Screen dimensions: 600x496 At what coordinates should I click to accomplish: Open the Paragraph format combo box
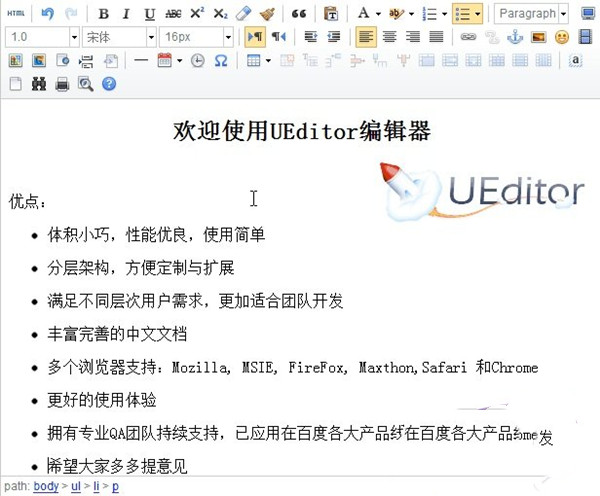coord(531,14)
